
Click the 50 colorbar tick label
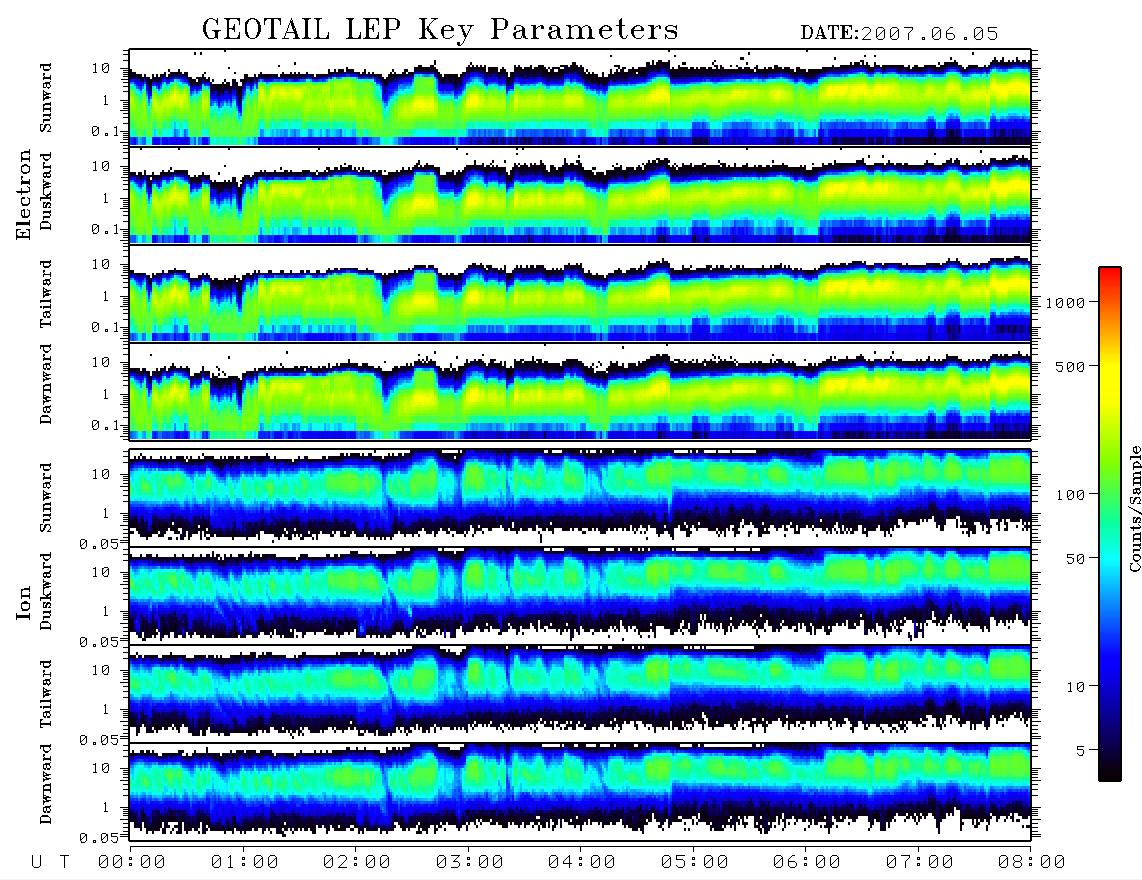coord(1075,559)
